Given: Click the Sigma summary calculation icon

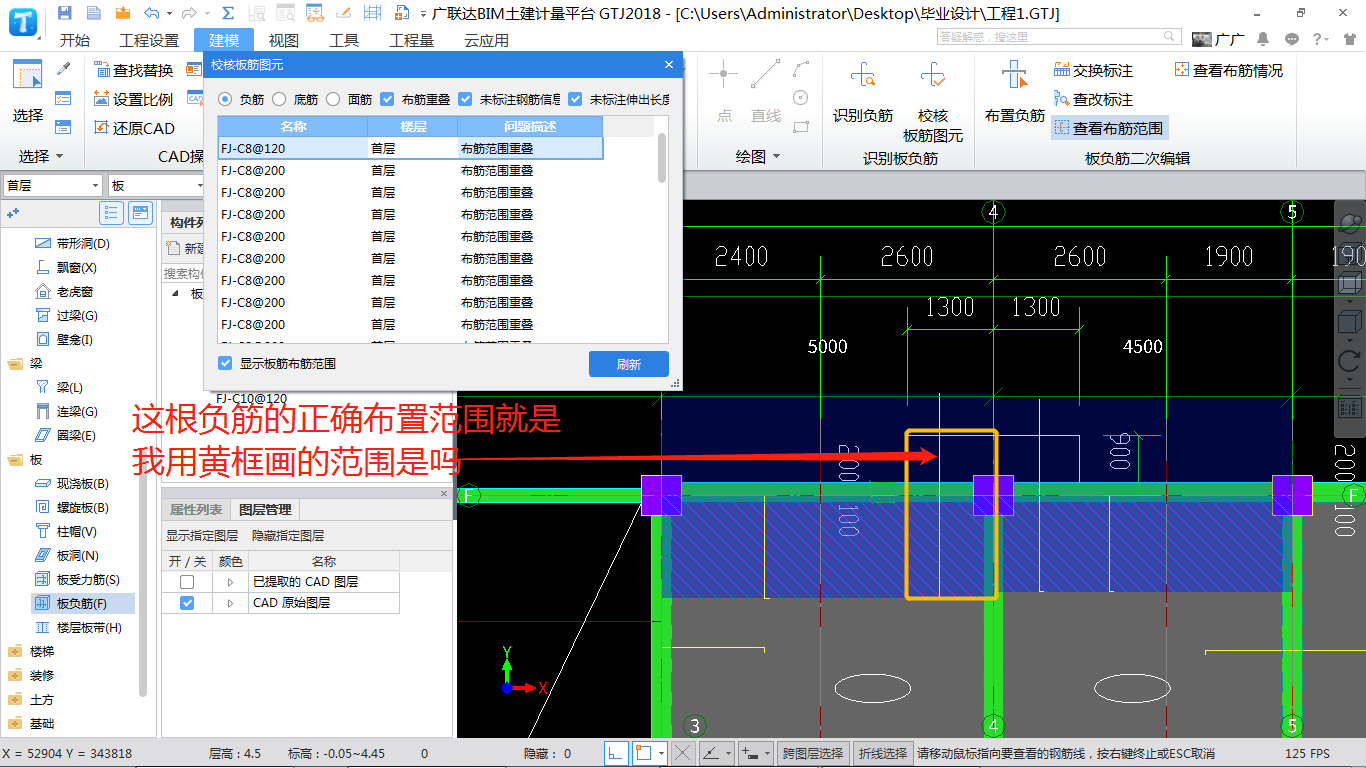Looking at the screenshot, I should point(228,13).
